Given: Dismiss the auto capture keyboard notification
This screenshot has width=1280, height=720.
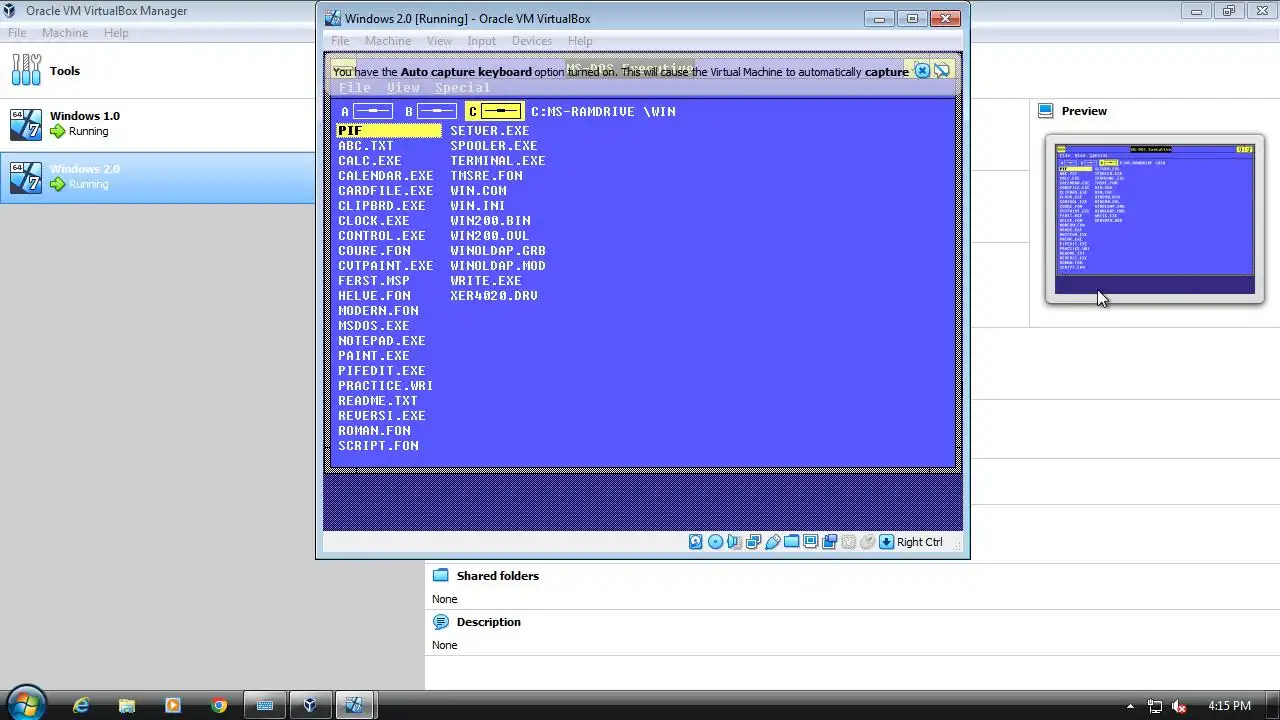Looking at the screenshot, I should 922,71.
